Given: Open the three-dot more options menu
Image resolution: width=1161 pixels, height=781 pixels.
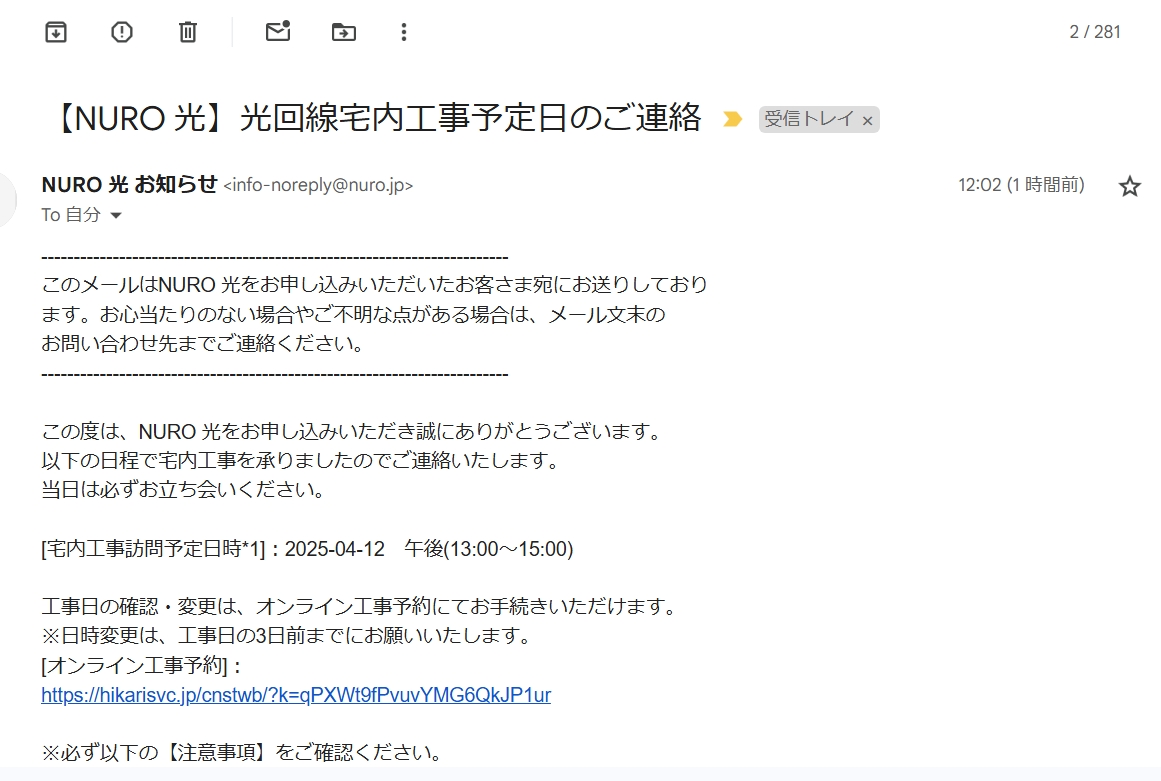Looking at the screenshot, I should point(404,32).
